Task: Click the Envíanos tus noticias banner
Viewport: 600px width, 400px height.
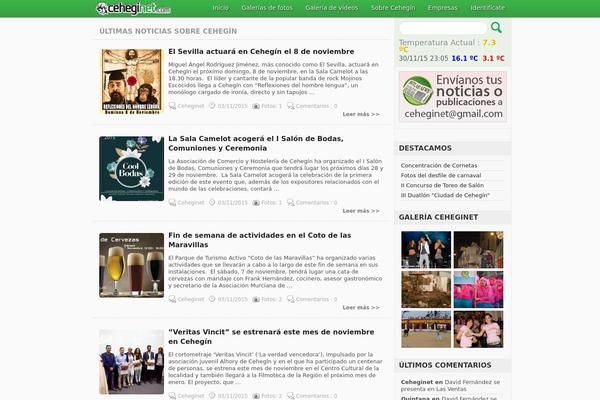Action: (x=453, y=96)
